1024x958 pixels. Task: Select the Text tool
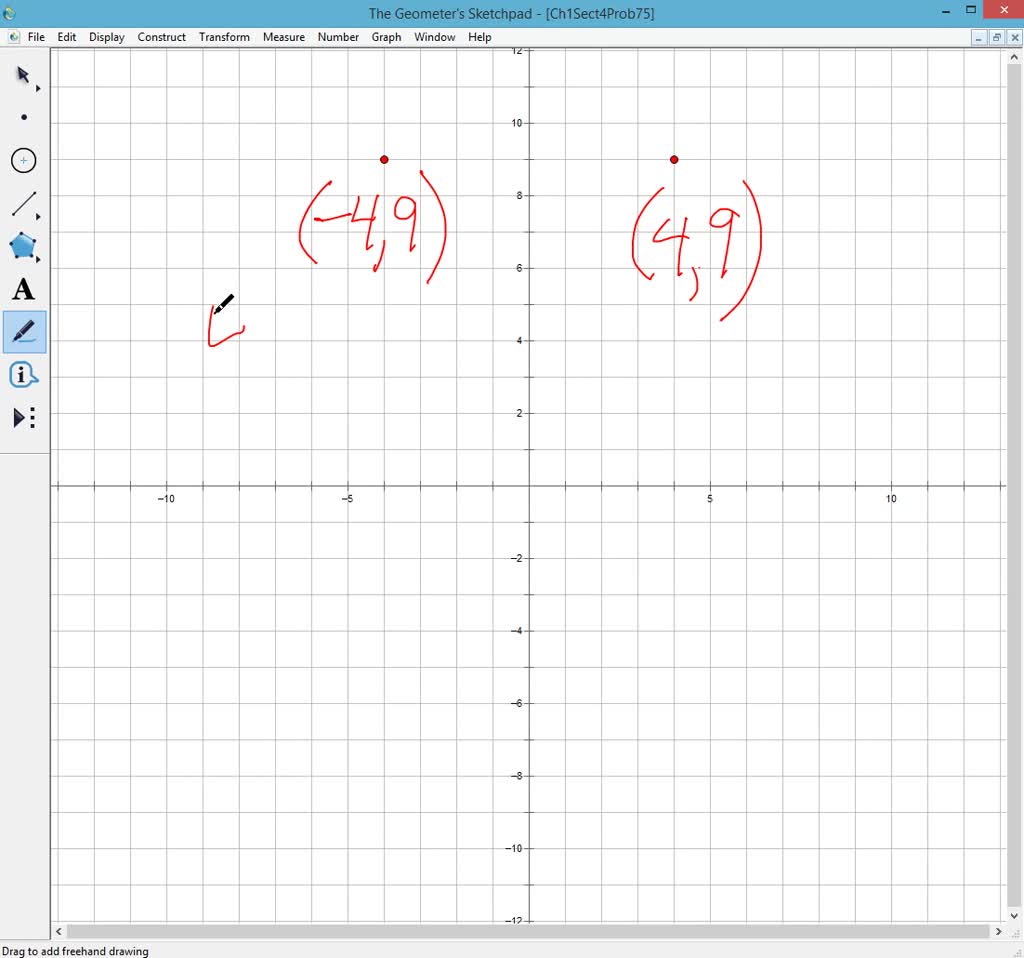click(x=22, y=289)
